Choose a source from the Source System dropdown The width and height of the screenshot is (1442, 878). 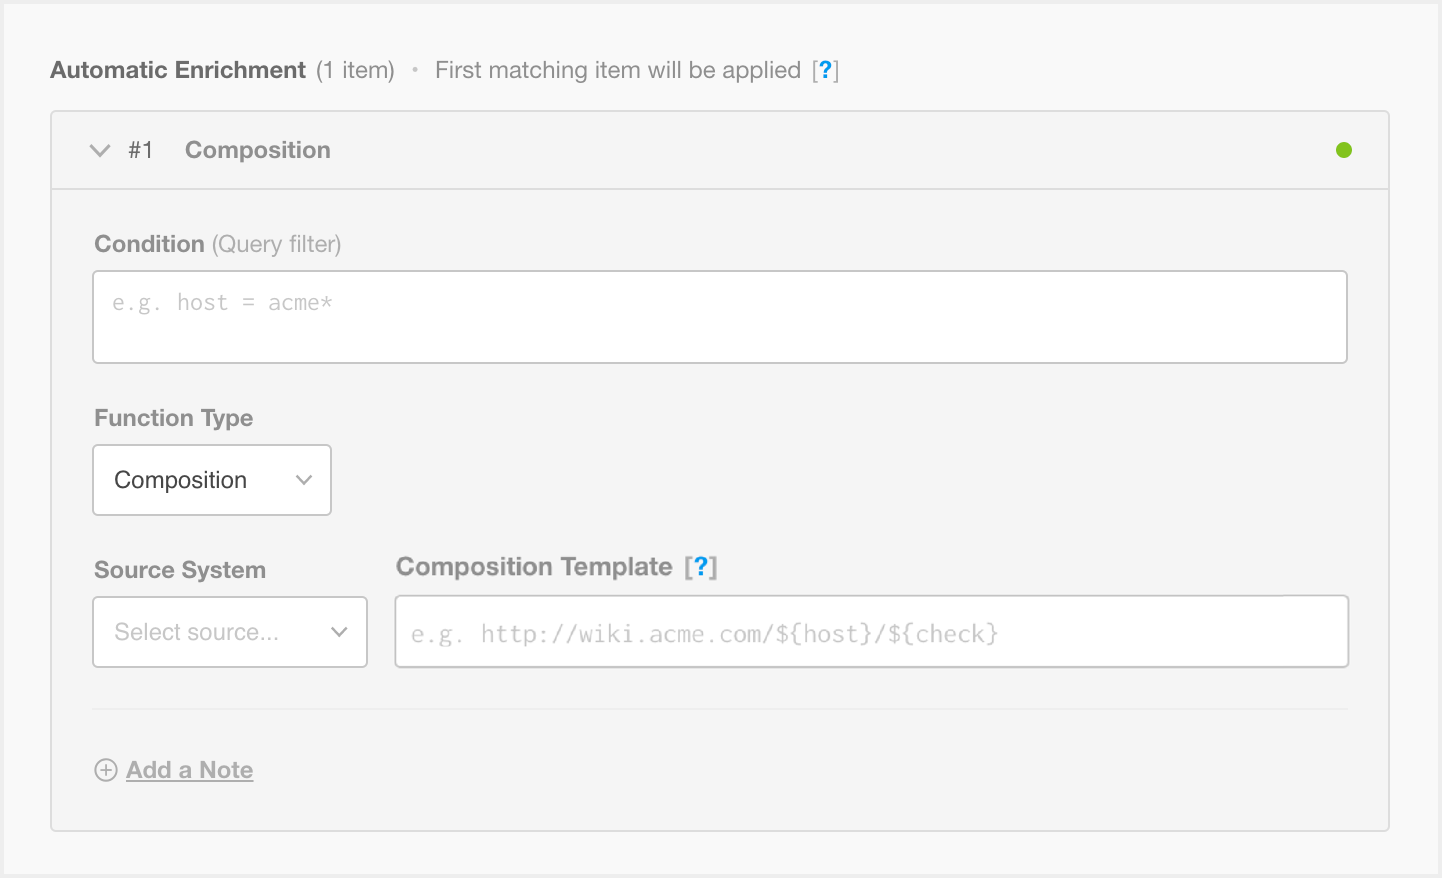click(229, 632)
